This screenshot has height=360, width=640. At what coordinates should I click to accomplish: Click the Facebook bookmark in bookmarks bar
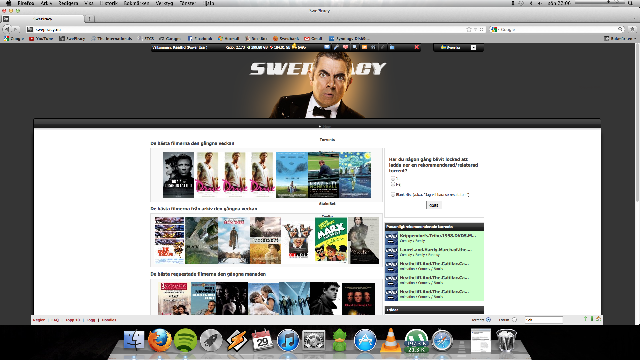coord(200,38)
